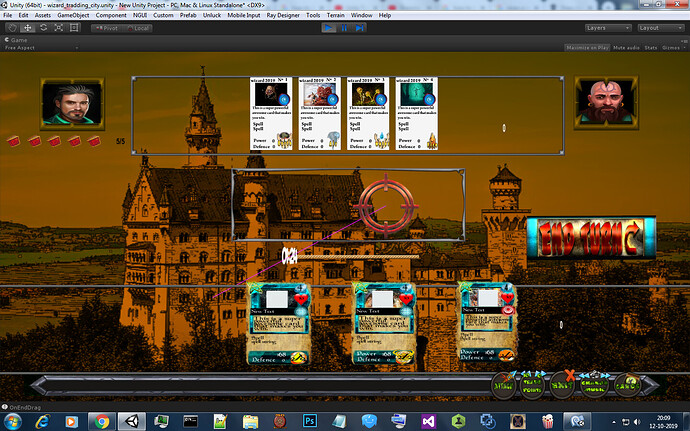Open the Assets menu
This screenshot has width=690, height=431.
point(43,15)
